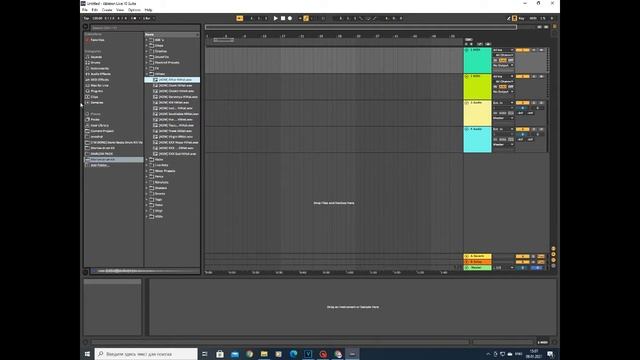Select the Audio Effects category icon
Viewport: 640px width, 360px height.
point(87,74)
